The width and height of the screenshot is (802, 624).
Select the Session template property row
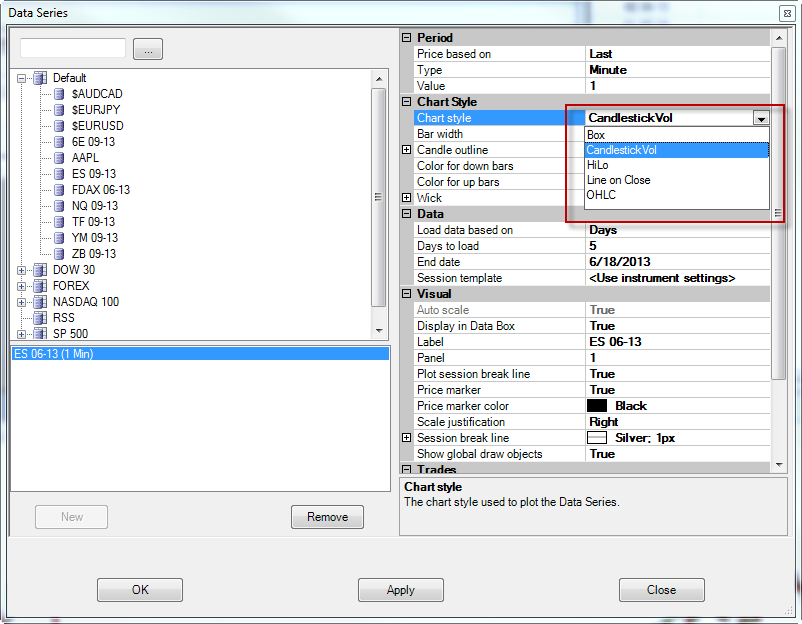(592, 278)
